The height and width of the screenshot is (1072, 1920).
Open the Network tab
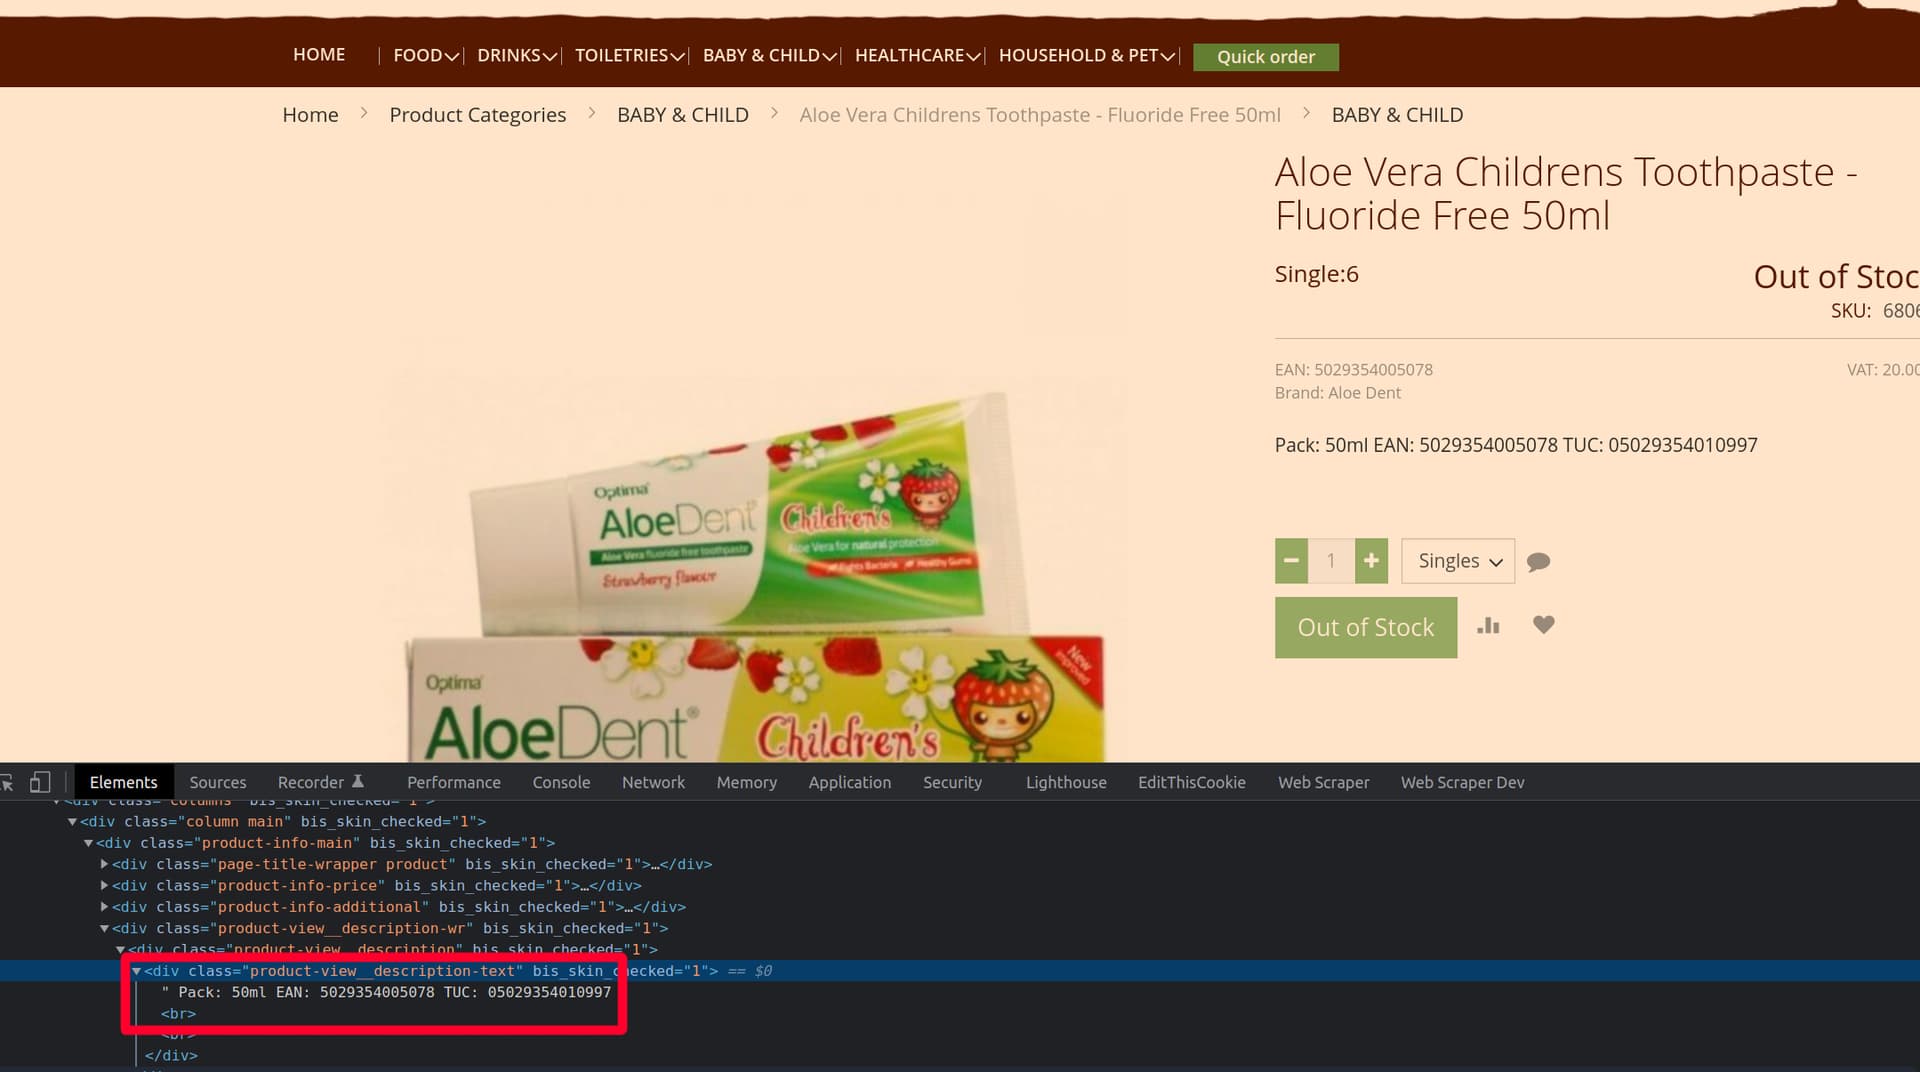[x=653, y=783]
